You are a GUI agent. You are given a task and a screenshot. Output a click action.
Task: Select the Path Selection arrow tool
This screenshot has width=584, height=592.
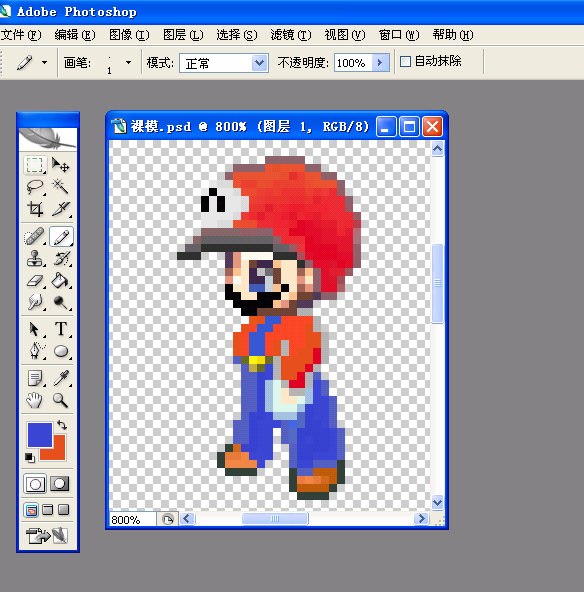(35, 329)
